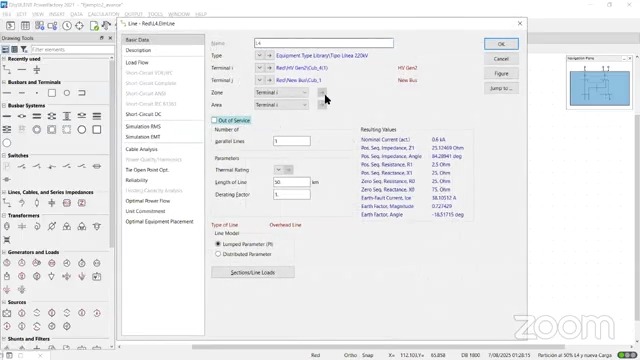Image resolution: width=640 pixels, height=360 pixels.
Task: Click the Length of Line input field
Action: point(291,182)
